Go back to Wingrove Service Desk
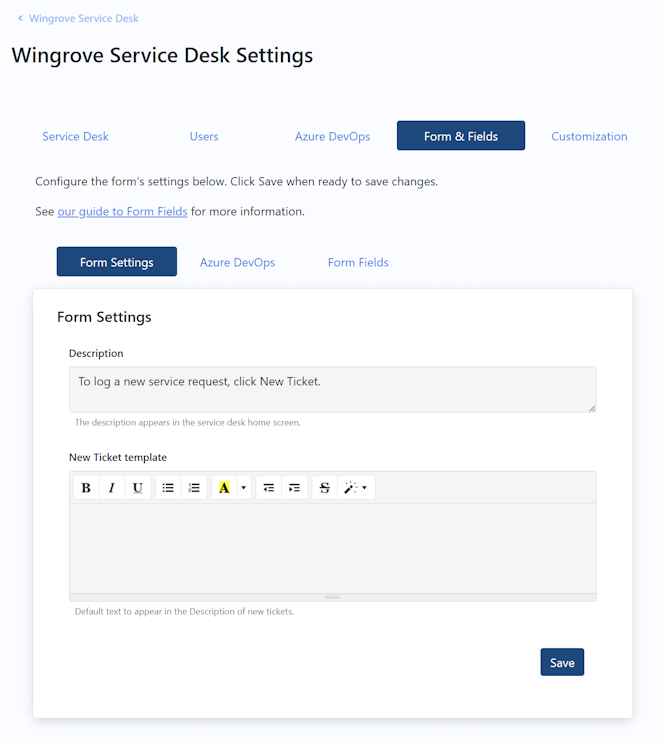 [x=78, y=18]
